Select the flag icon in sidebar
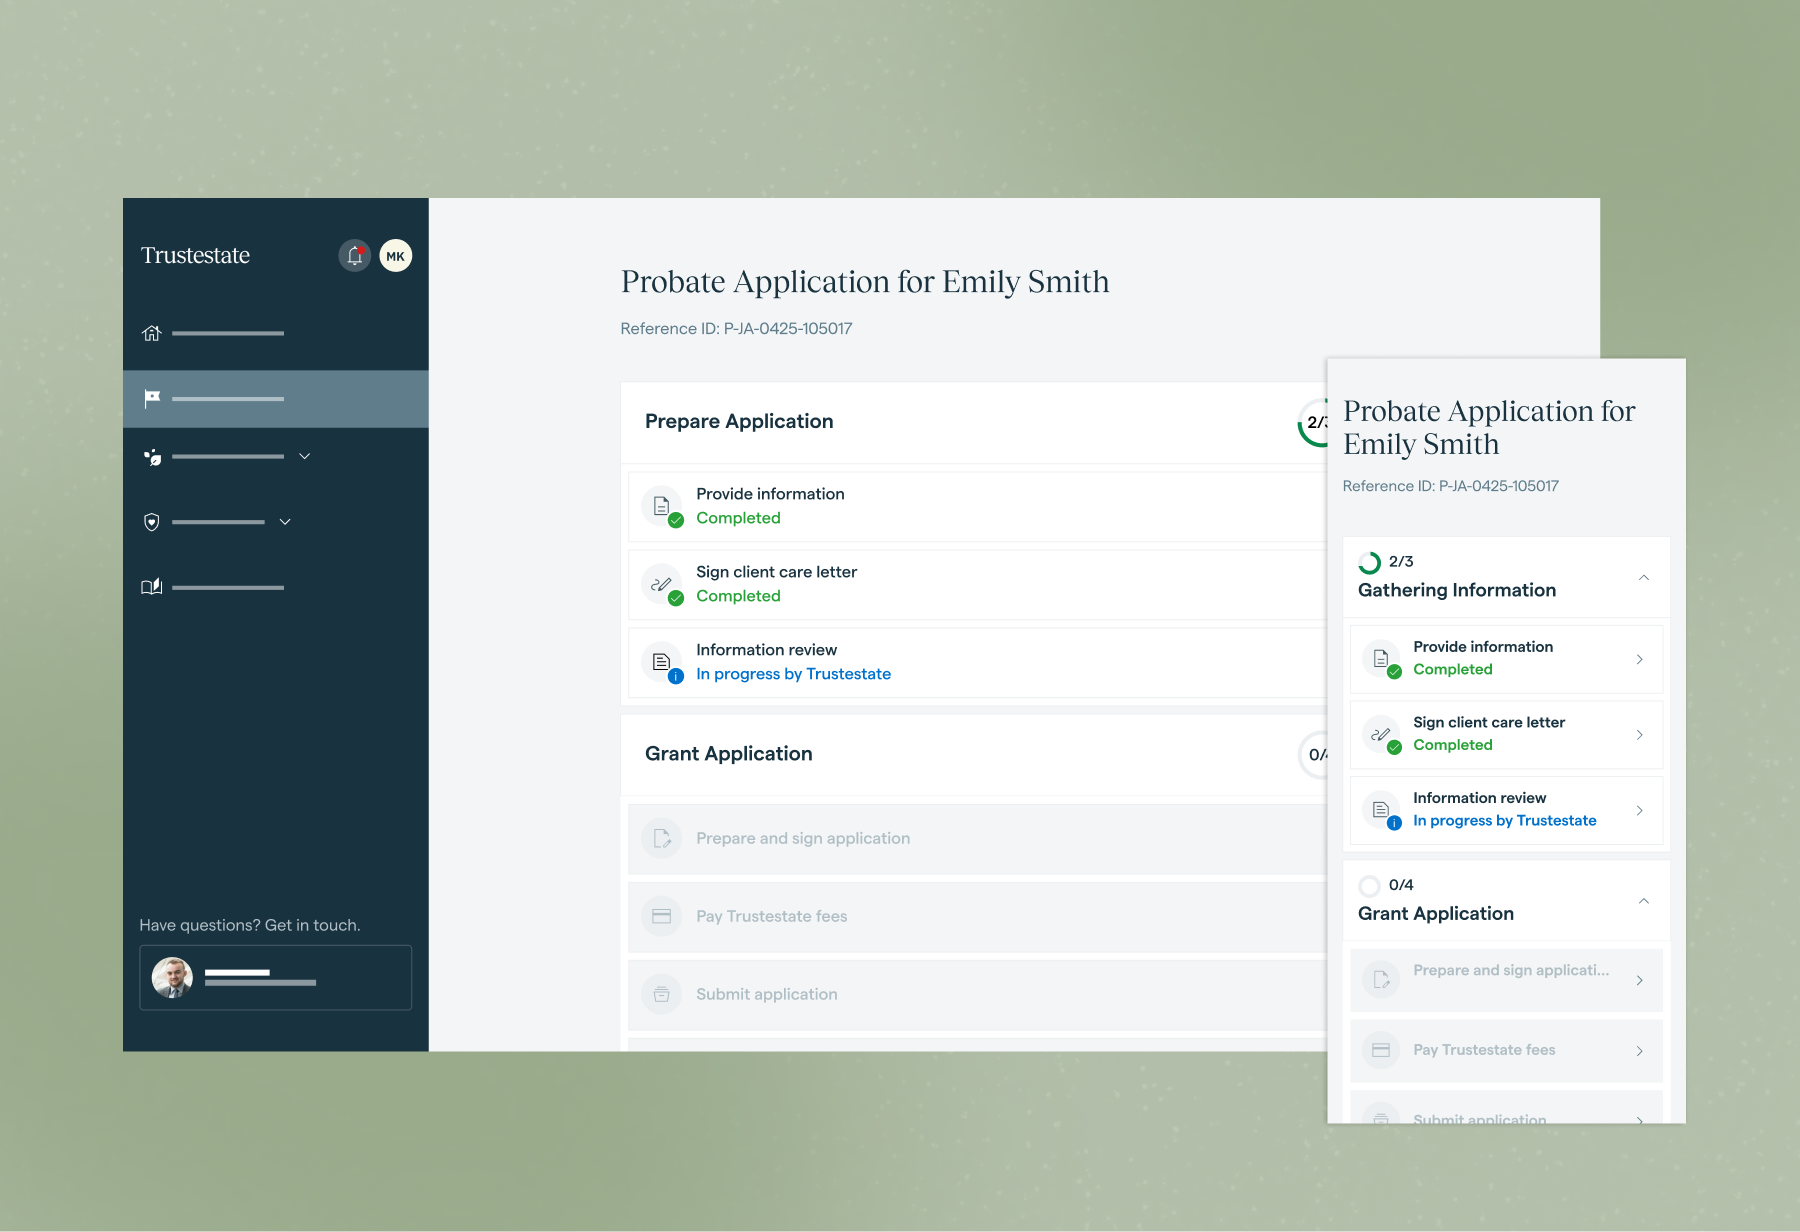This screenshot has width=1800, height=1232. (152, 399)
